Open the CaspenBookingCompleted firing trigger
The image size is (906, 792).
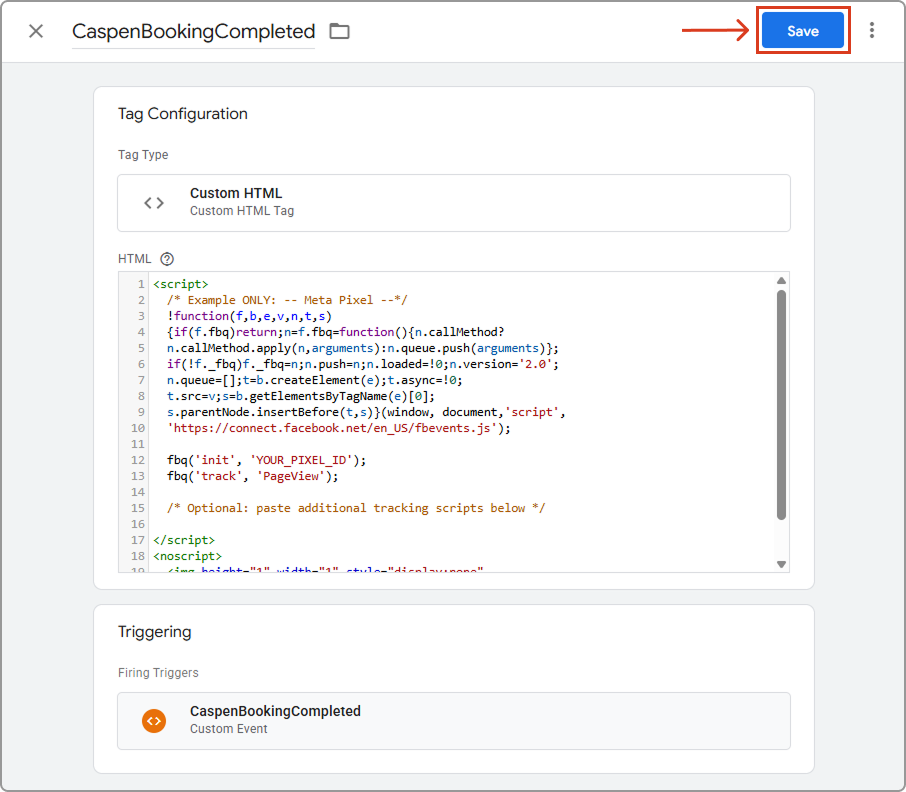(453, 720)
